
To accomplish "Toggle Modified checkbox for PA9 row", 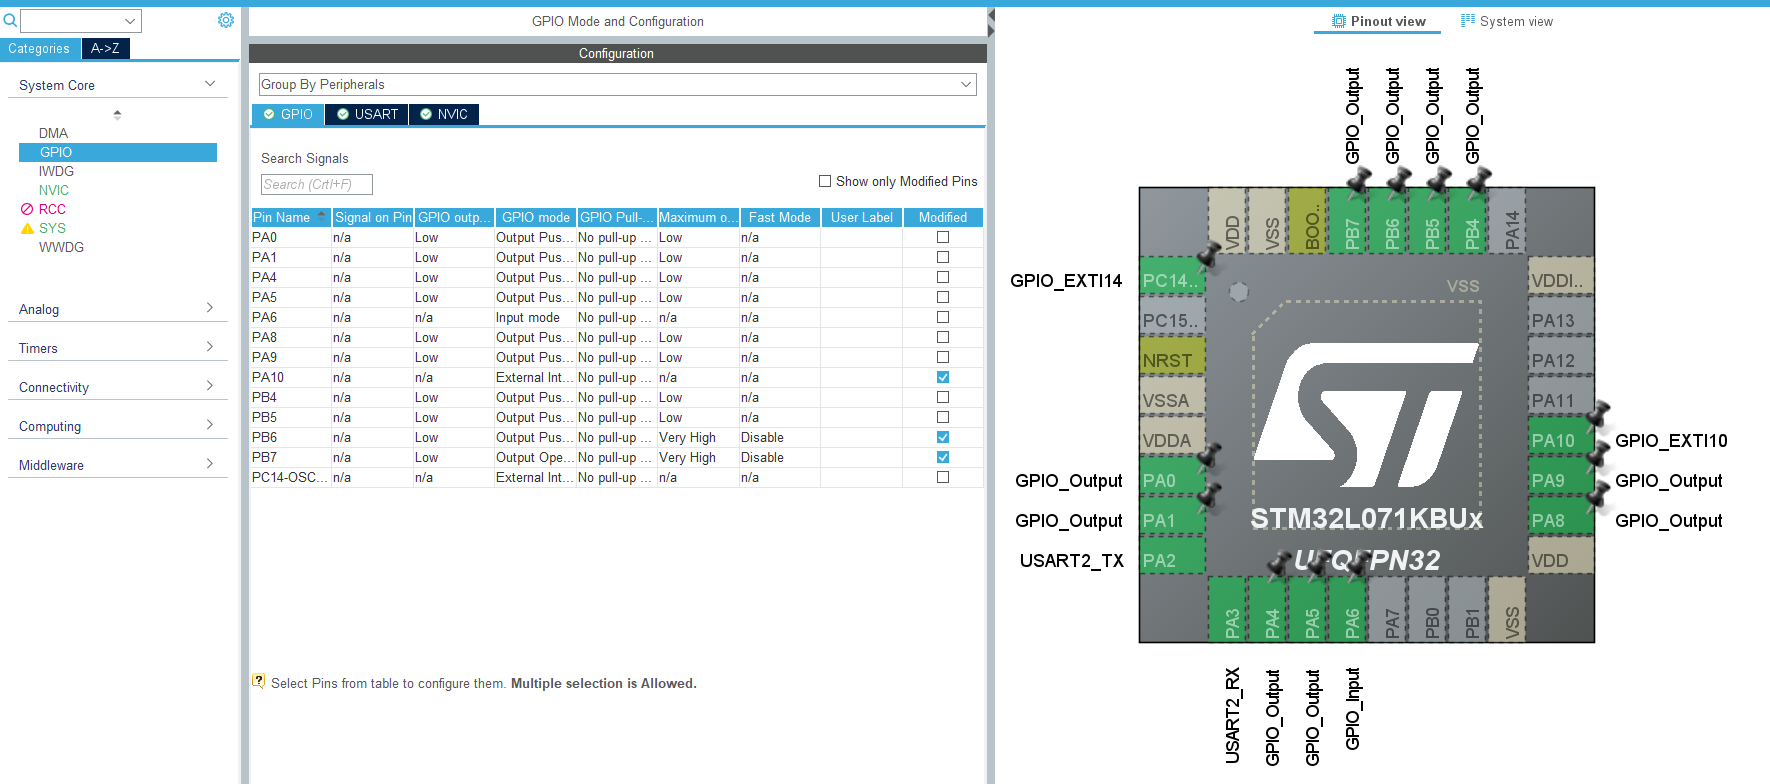I will (x=943, y=357).
